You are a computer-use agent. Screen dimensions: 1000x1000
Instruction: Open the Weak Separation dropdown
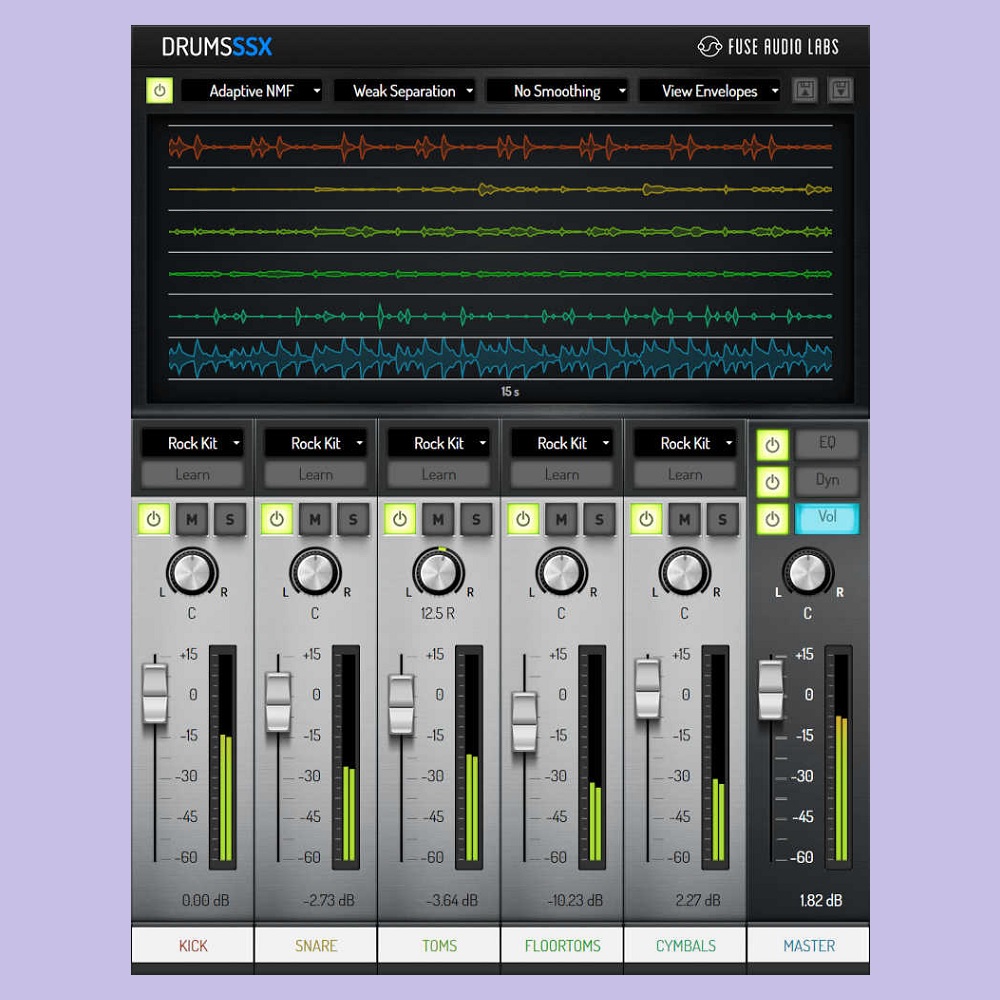[x=404, y=90]
